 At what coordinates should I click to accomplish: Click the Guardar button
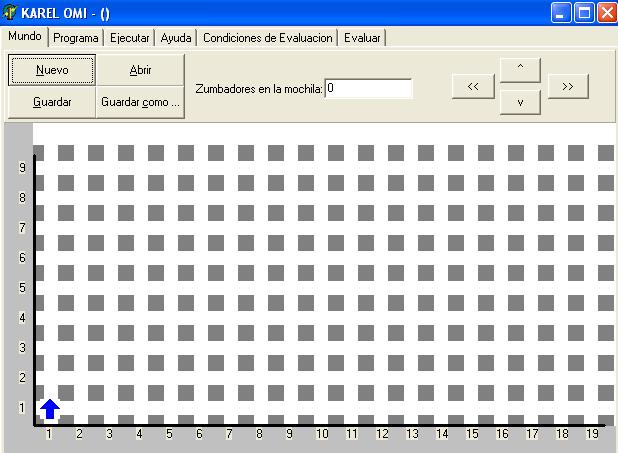(52, 102)
